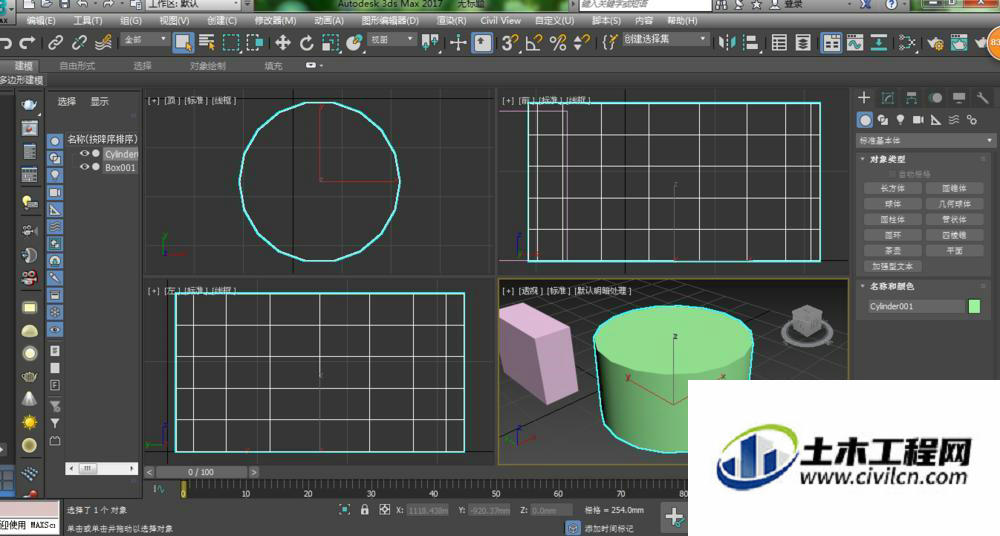
Task: Toggle the 3D Snaps button
Action: click(510, 43)
